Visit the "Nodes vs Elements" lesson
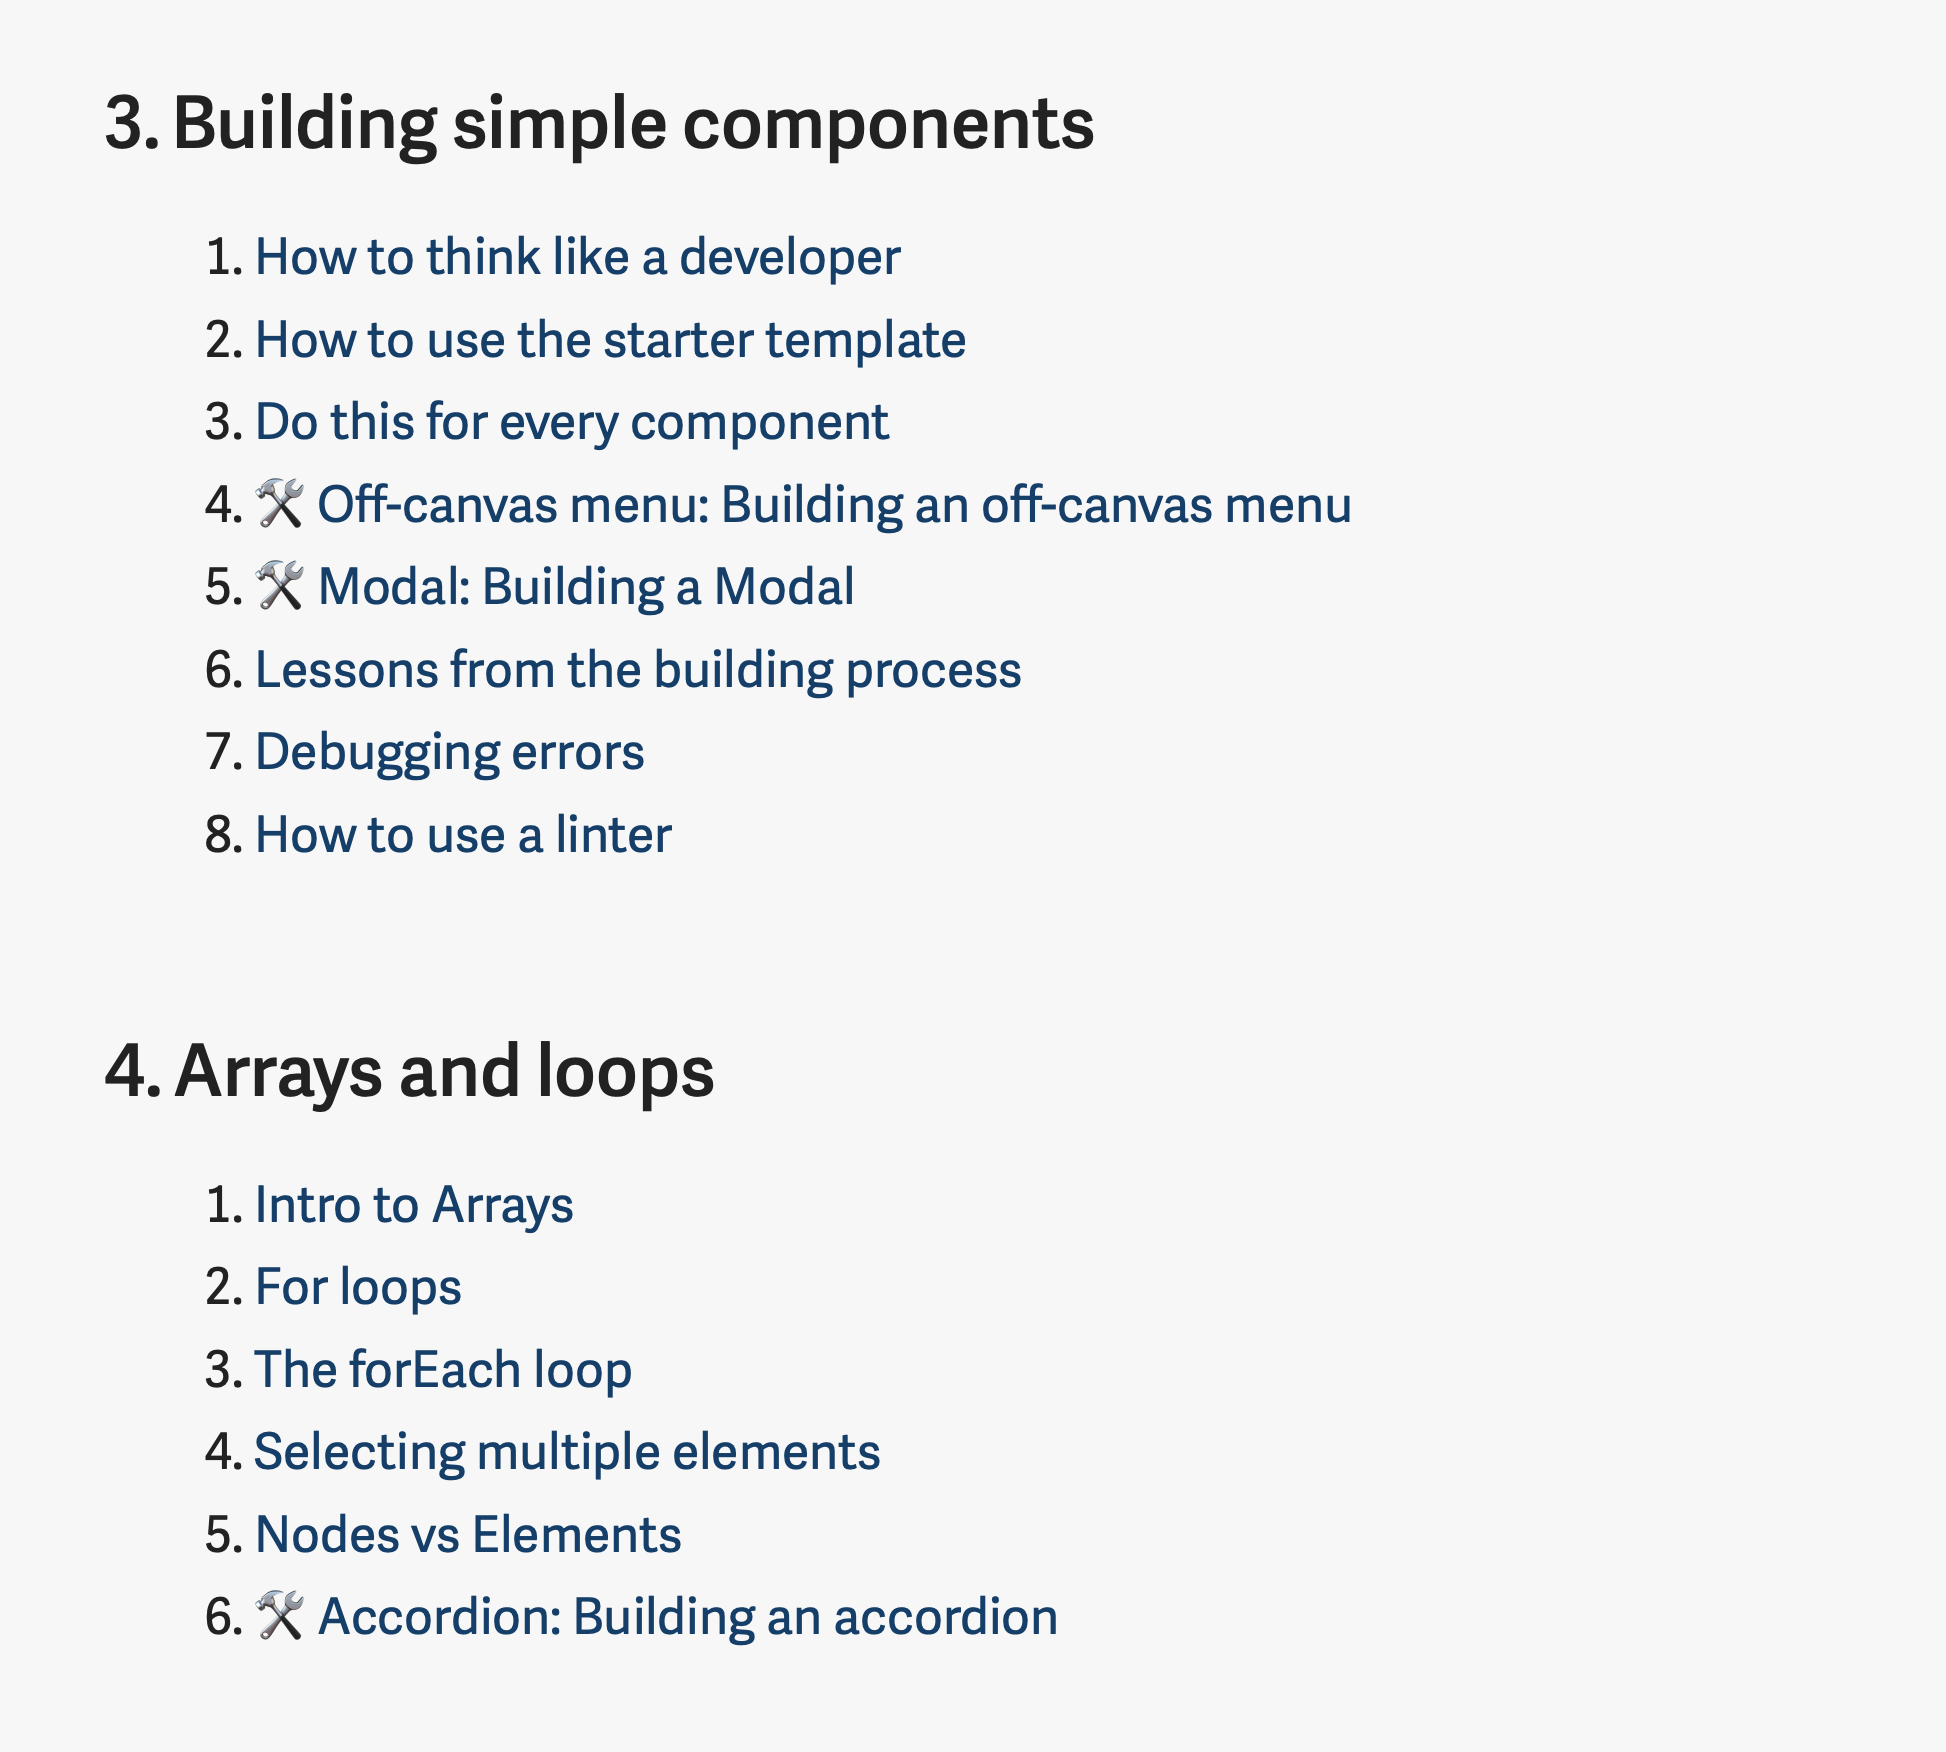This screenshot has width=1946, height=1752. (468, 1535)
